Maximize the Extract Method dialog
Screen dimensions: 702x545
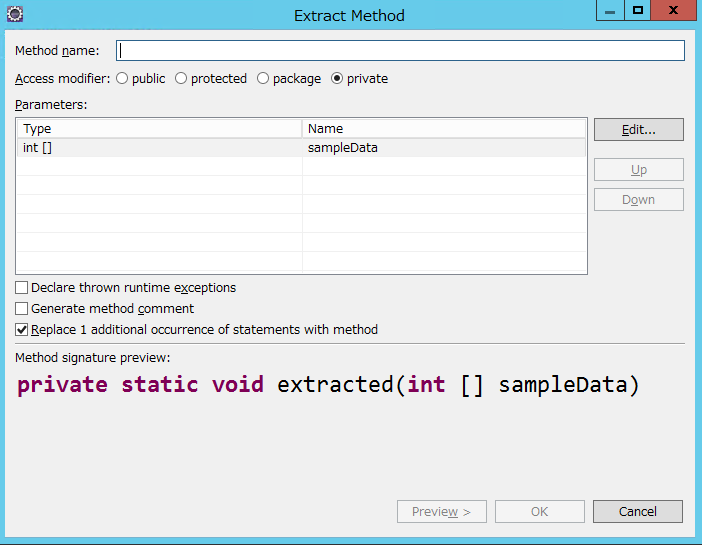click(x=638, y=10)
